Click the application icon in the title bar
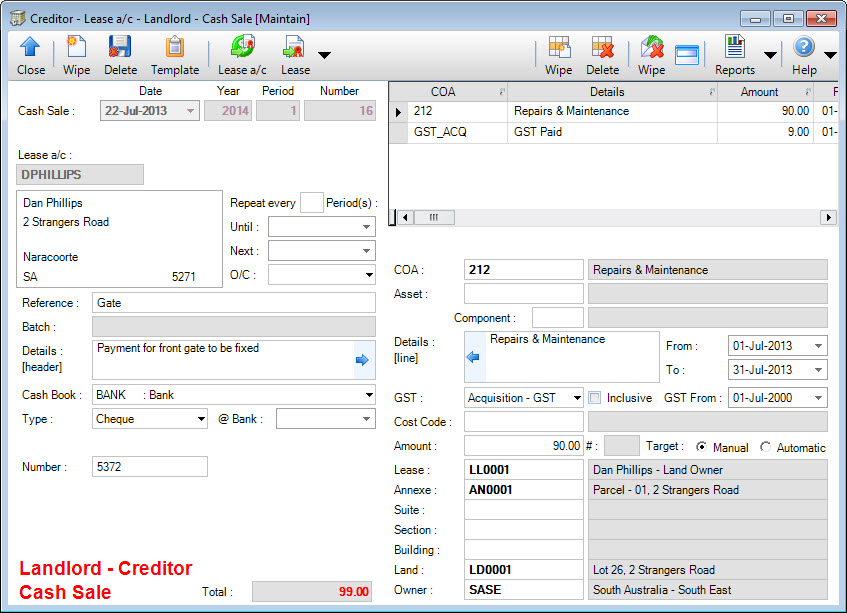The height and width of the screenshot is (613, 847). pyautogui.click(x=18, y=18)
